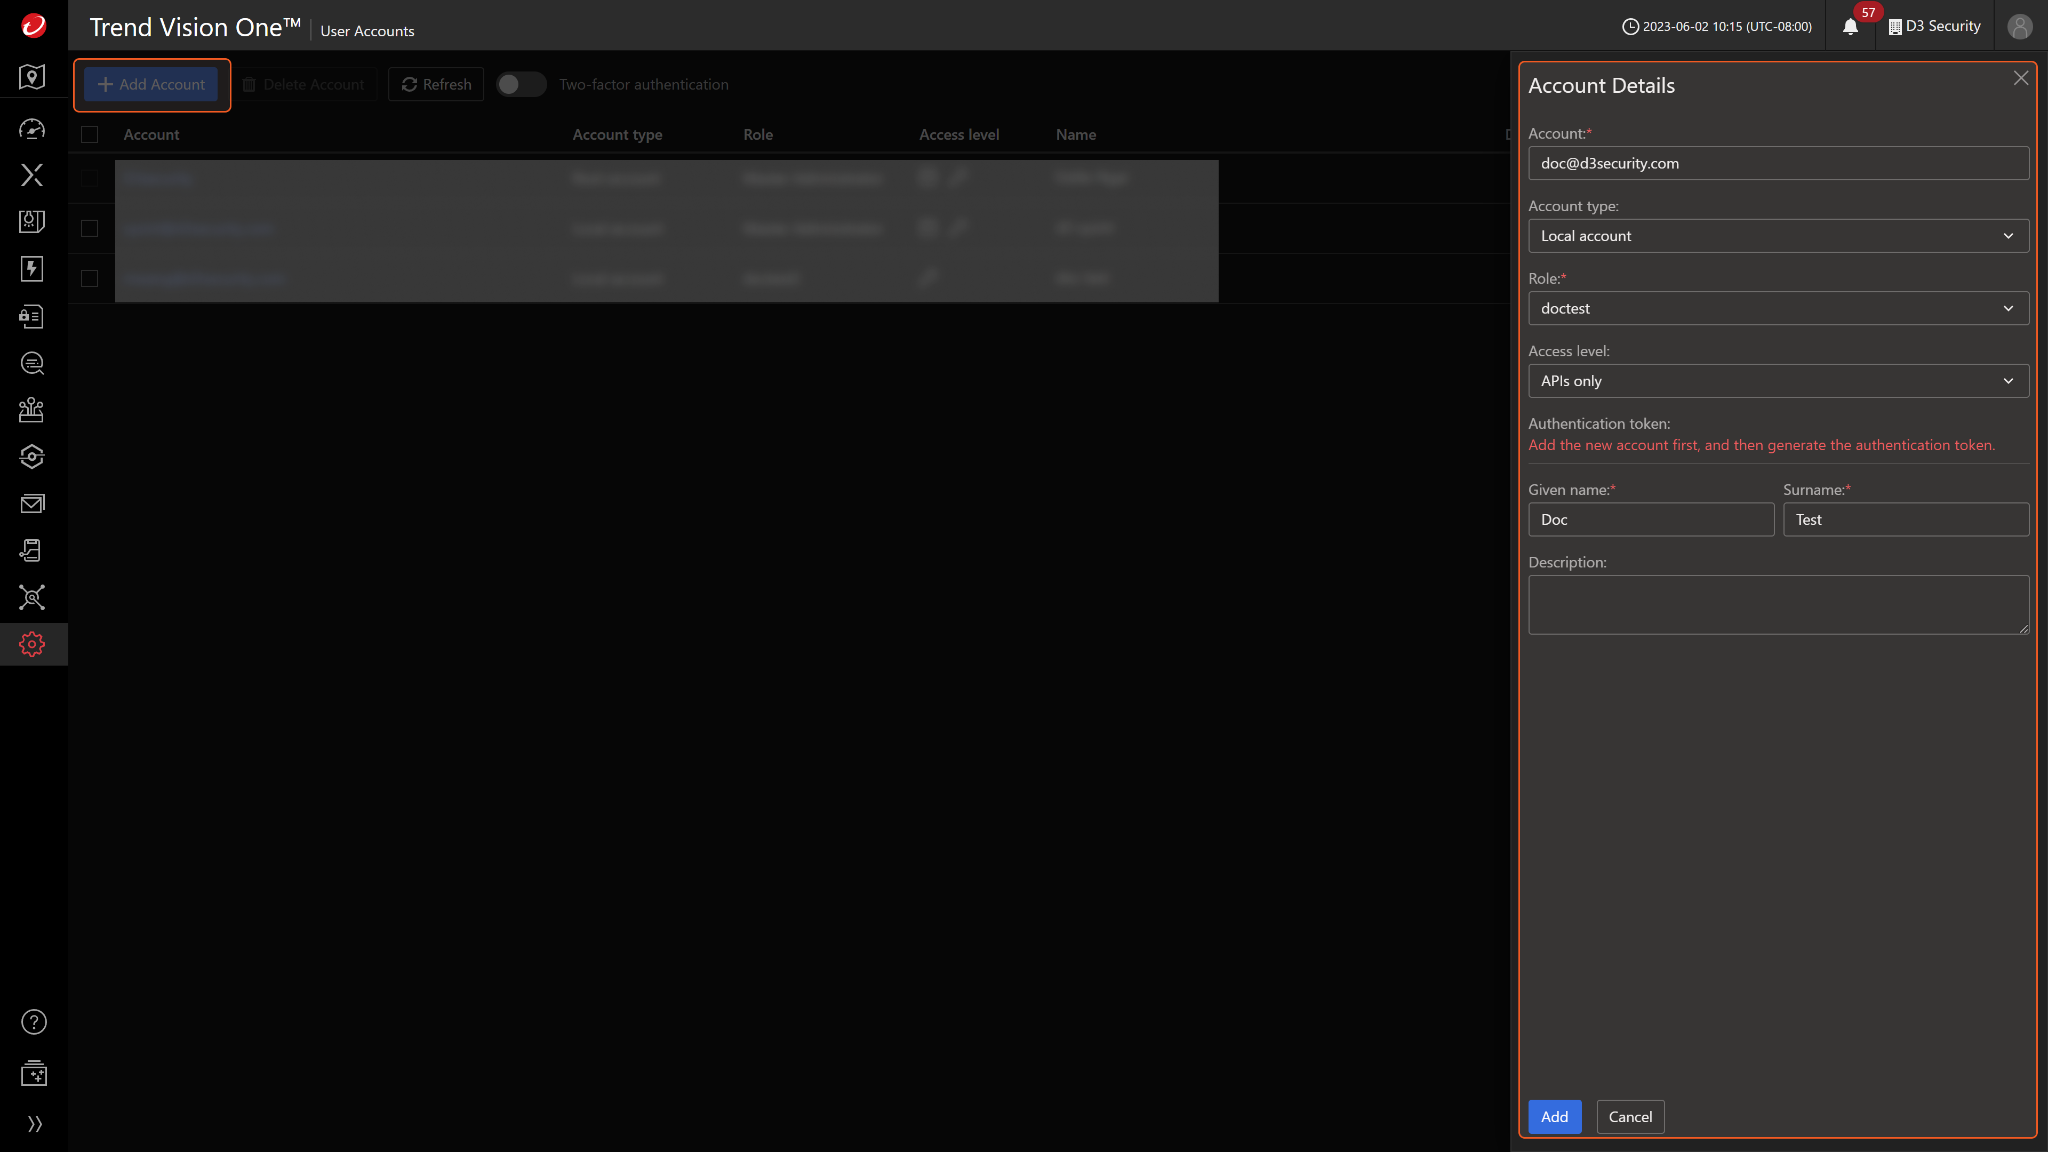Open the Access level dropdown
The height and width of the screenshot is (1152, 2048).
[x=1777, y=381]
